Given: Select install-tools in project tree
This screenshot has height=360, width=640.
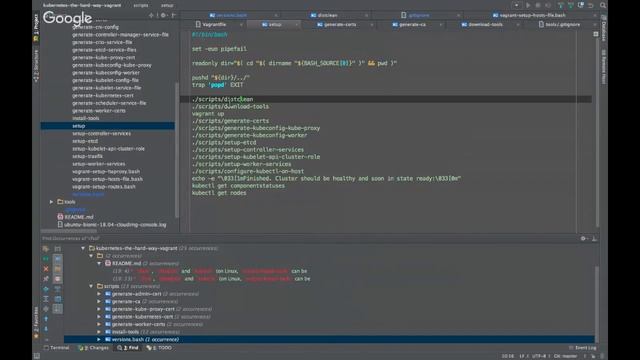Looking at the screenshot, I should click(86, 118).
